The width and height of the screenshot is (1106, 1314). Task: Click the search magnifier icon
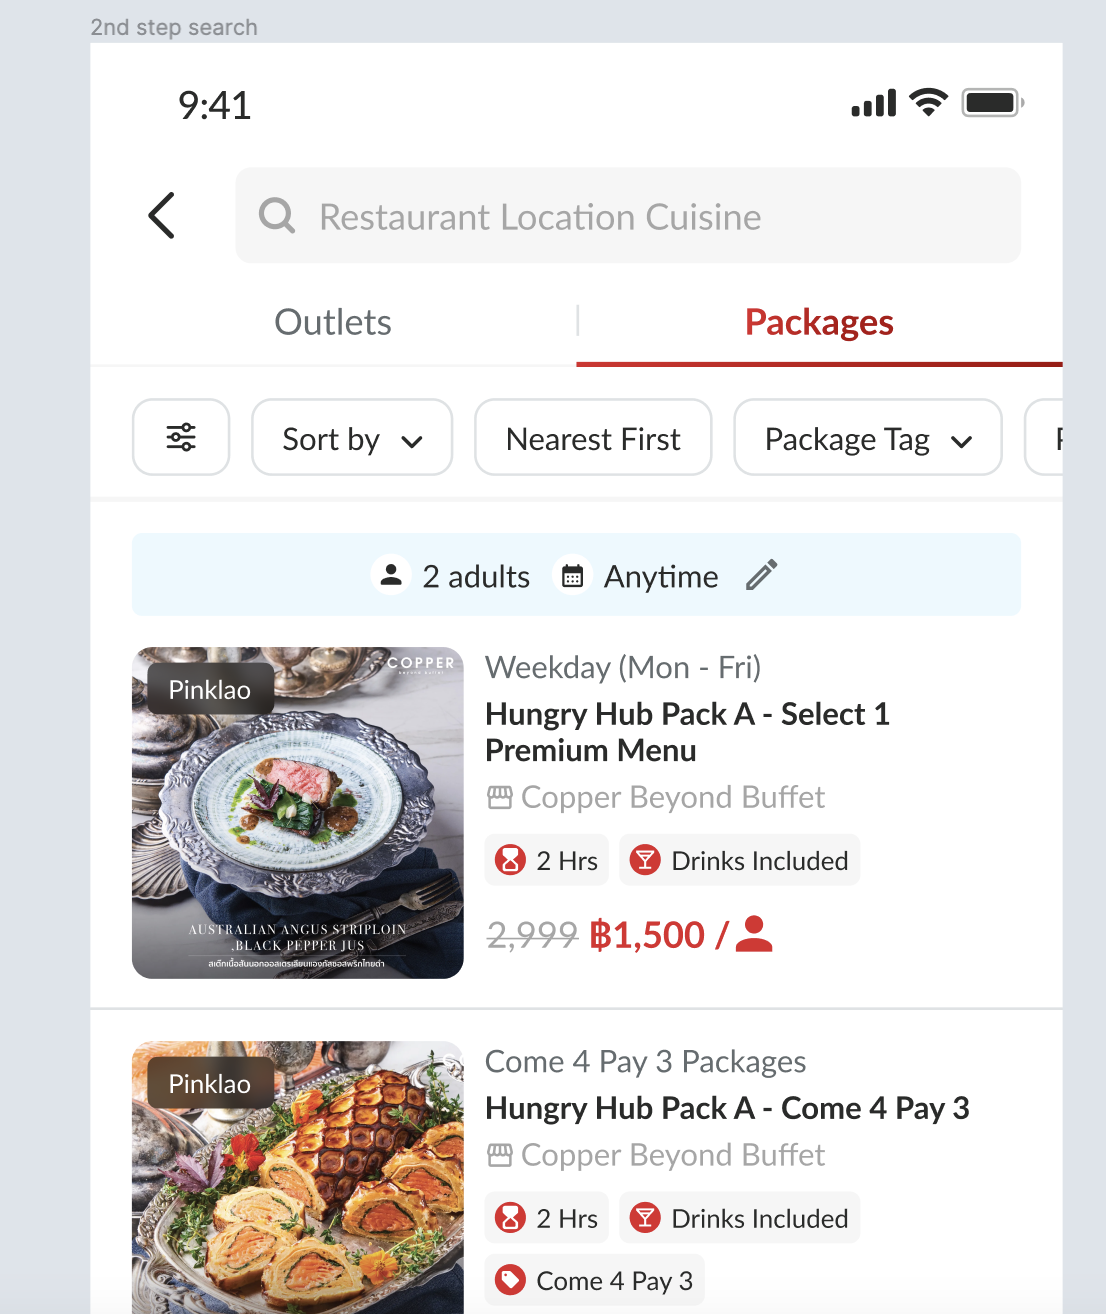[x=277, y=216]
